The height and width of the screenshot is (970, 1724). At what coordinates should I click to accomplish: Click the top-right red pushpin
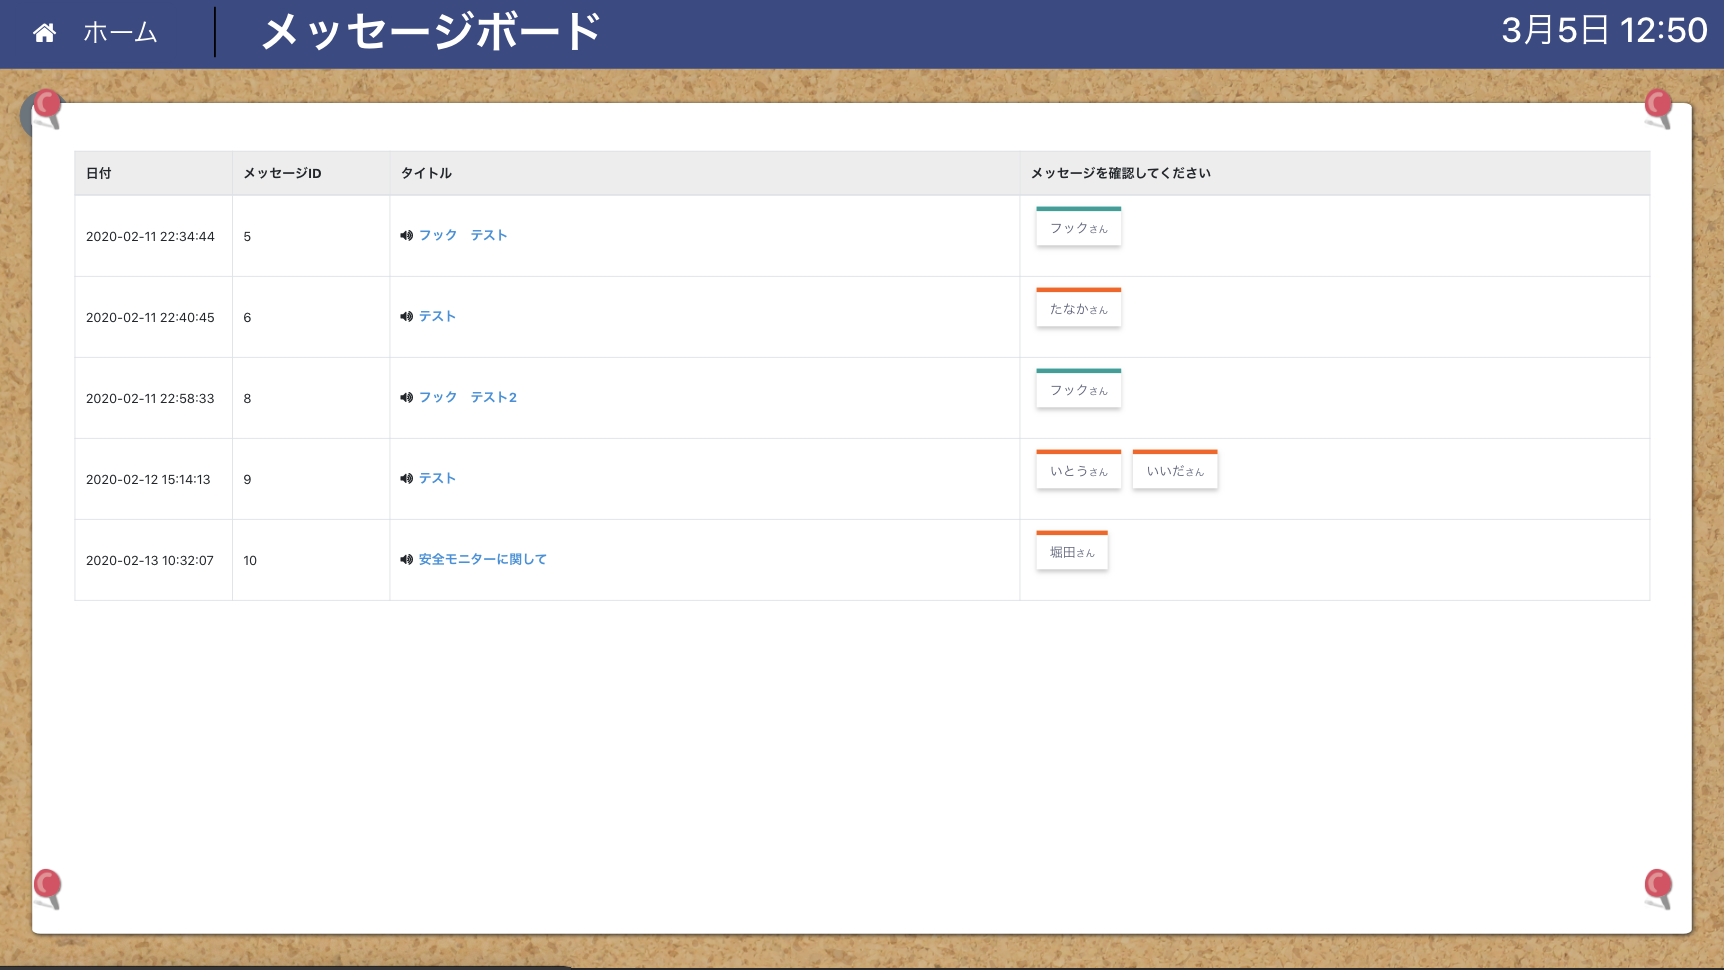pyautogui.click(x=1658, y=106)
